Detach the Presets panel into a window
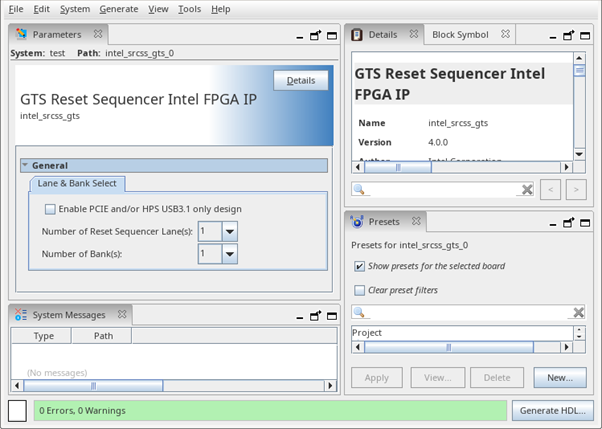602x429 pixels. pyautogui.click(x=569, y=223)
